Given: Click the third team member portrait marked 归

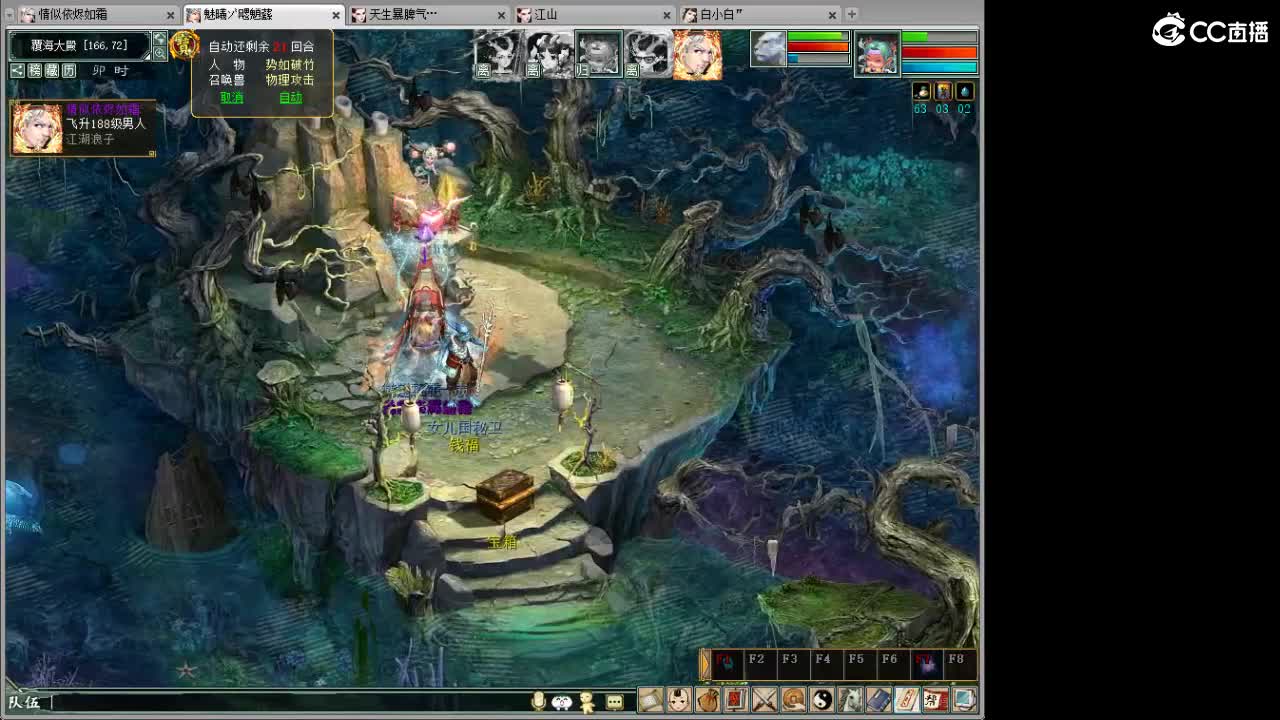Looking at the screenshot, I should [598, 54].
